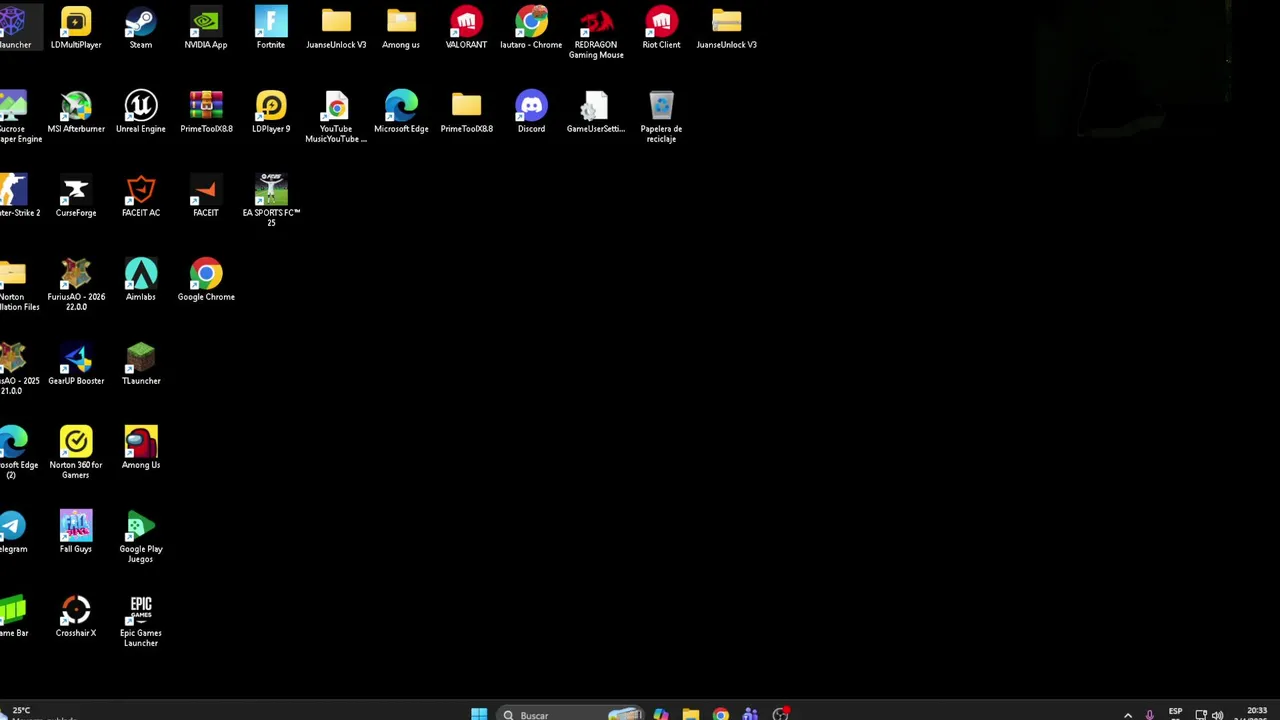Open Chrome from the taskbar
The image size is (1280, 720).
click(x=721, y=714)
